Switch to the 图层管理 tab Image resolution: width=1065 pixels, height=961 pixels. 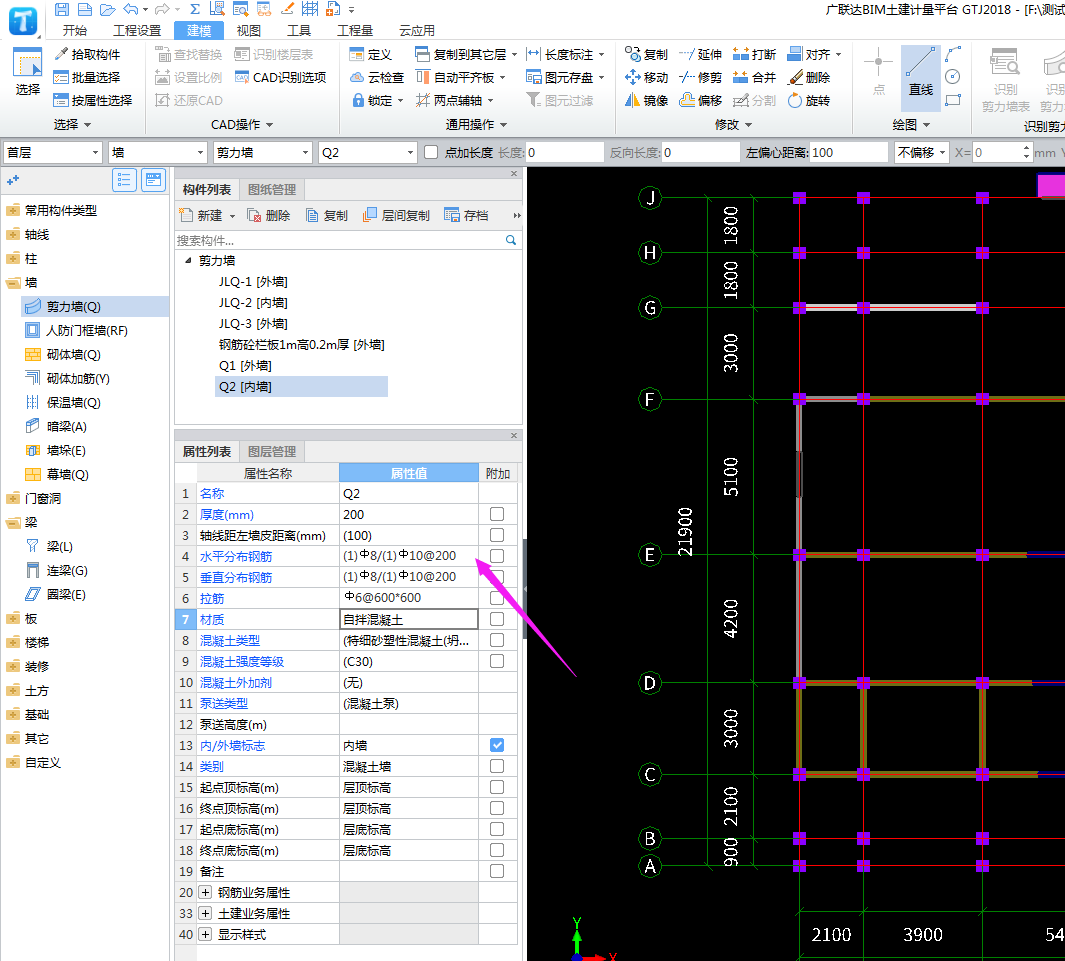(x=272, y=452)
